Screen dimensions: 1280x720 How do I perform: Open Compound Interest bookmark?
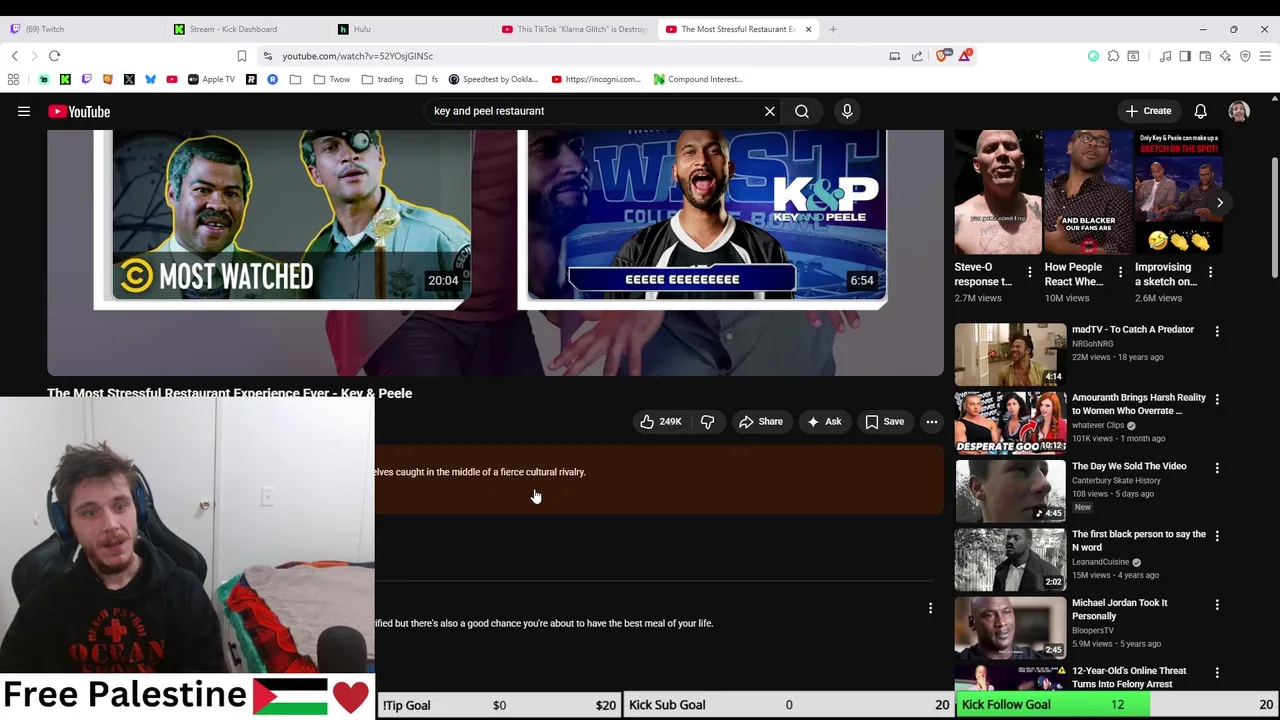click(x=698, y=79)
